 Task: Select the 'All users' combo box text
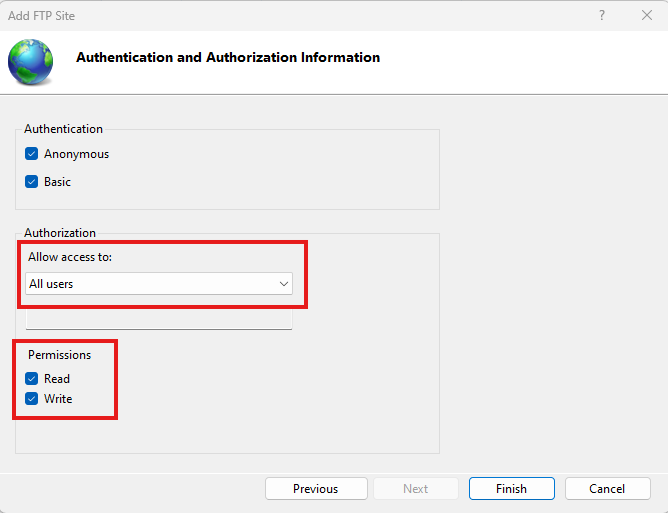150,284
